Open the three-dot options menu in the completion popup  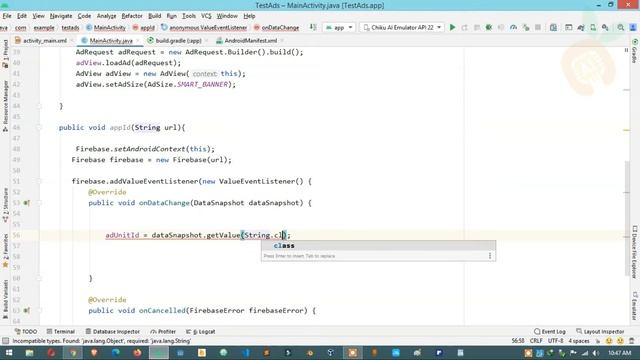pyautogui.click(x=490, y=256)
